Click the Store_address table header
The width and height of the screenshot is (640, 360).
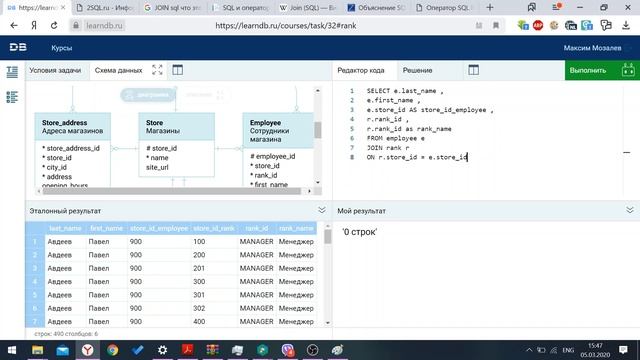point(73,127)
